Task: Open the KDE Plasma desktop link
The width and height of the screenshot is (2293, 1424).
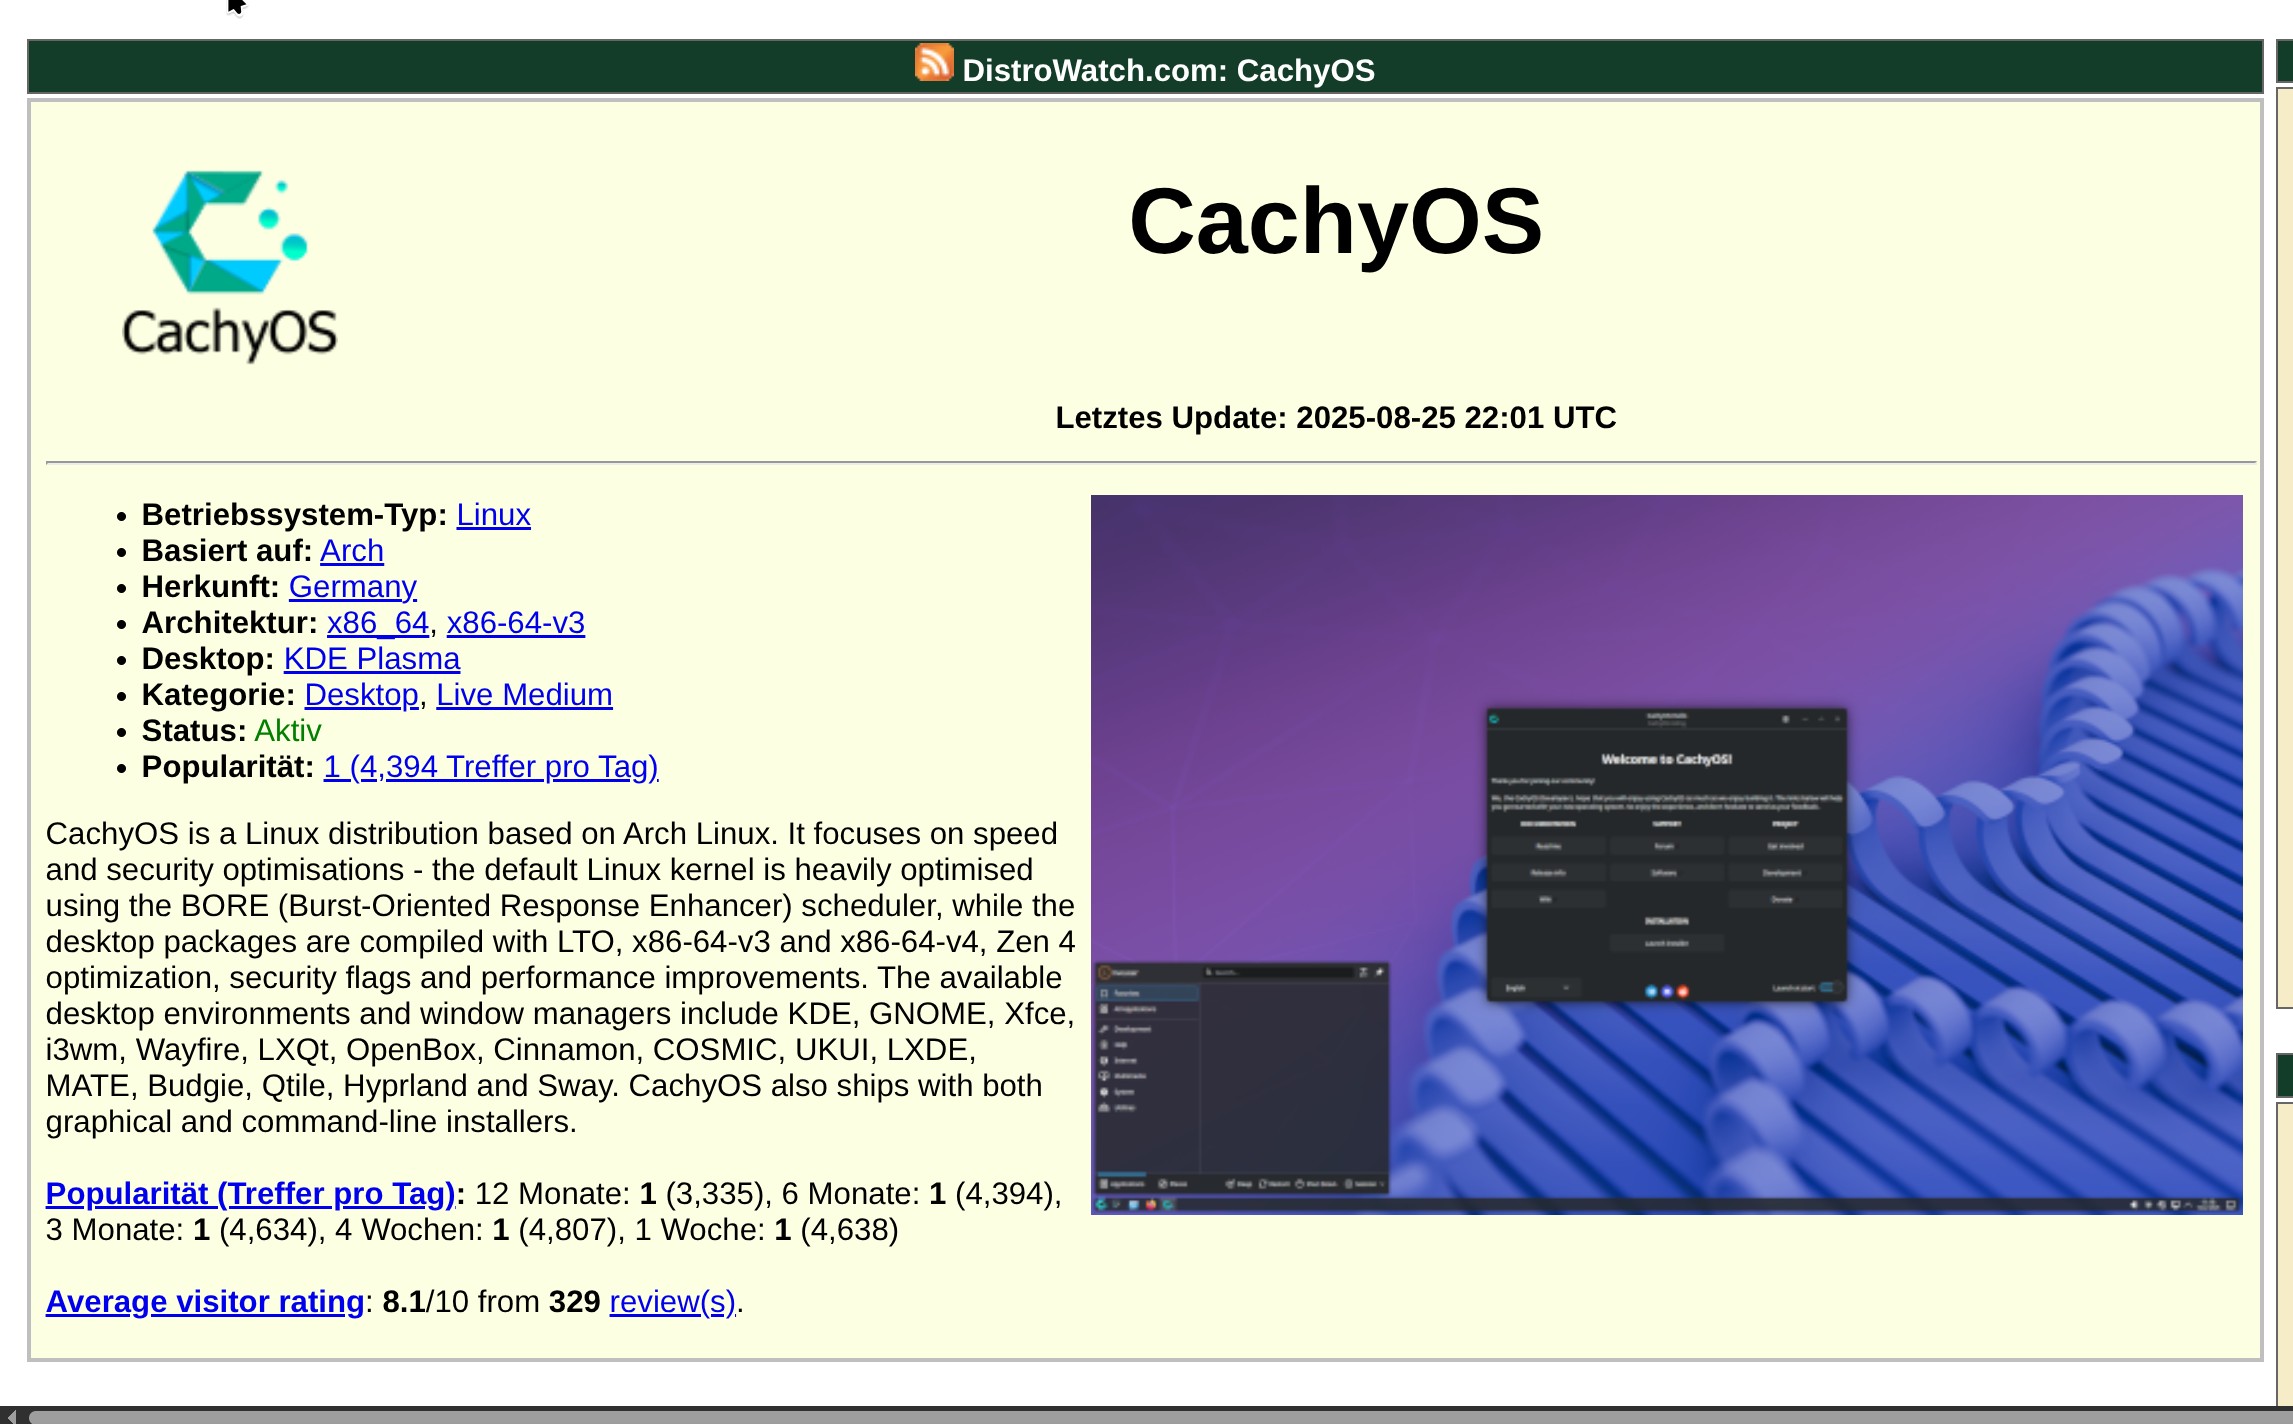Action: click(371, 659)
